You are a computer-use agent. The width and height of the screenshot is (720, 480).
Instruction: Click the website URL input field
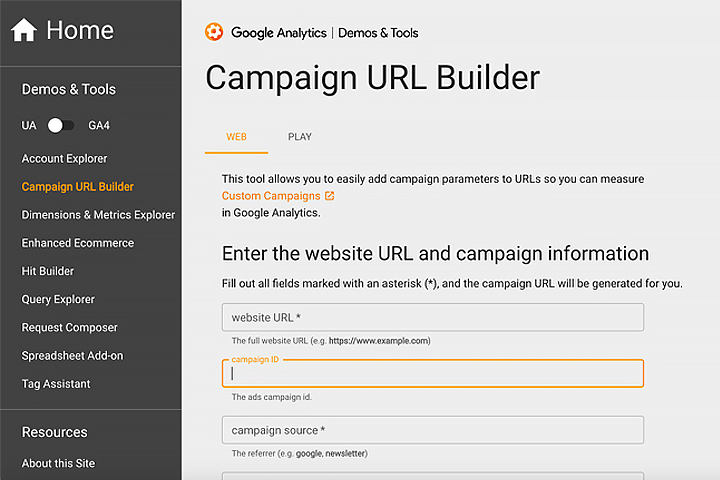(x=433, y=317)
